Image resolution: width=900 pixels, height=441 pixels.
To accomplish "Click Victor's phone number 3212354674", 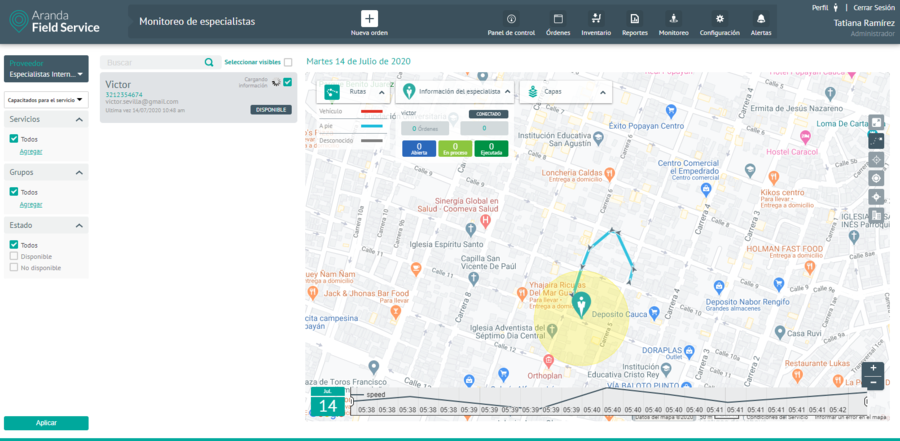I will 124,94.
